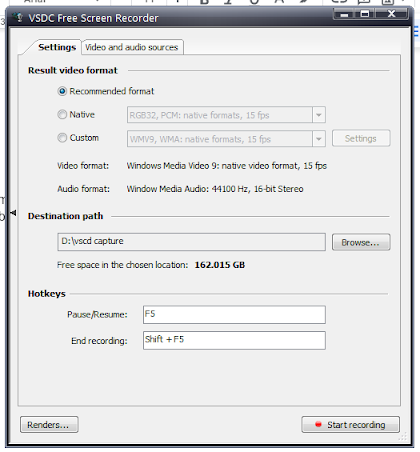Open the Renders... dialog button
420x452 pixels.
[49, 425]
